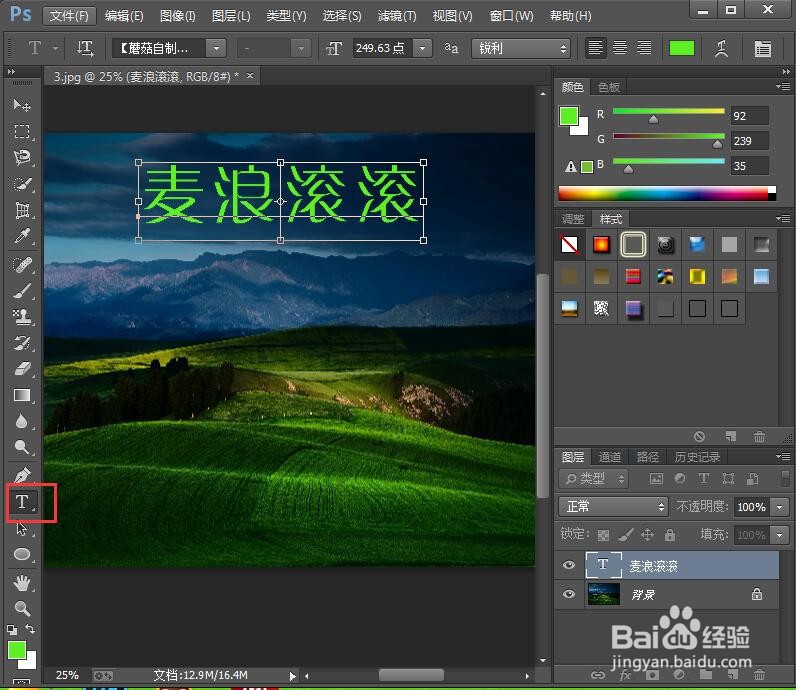Image resolution: width=796 pixels, height=690 pixels.
Task: Toggle lock all for layer
Action: (670, 535)
